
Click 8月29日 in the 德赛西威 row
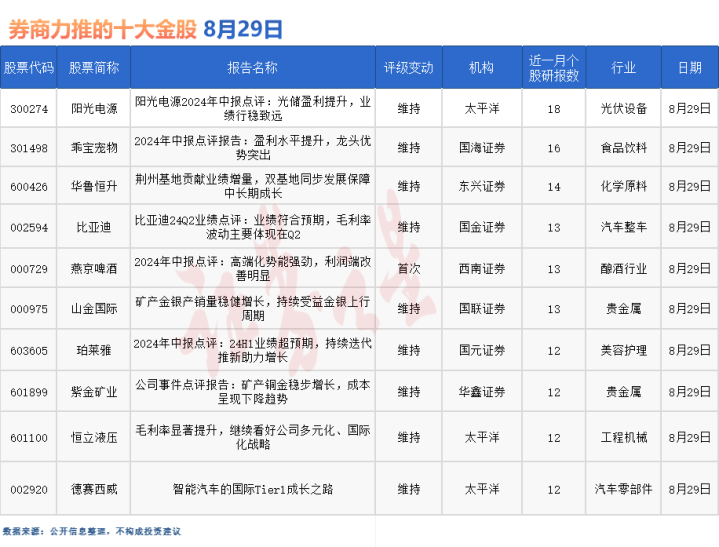(x=690, y=489)
